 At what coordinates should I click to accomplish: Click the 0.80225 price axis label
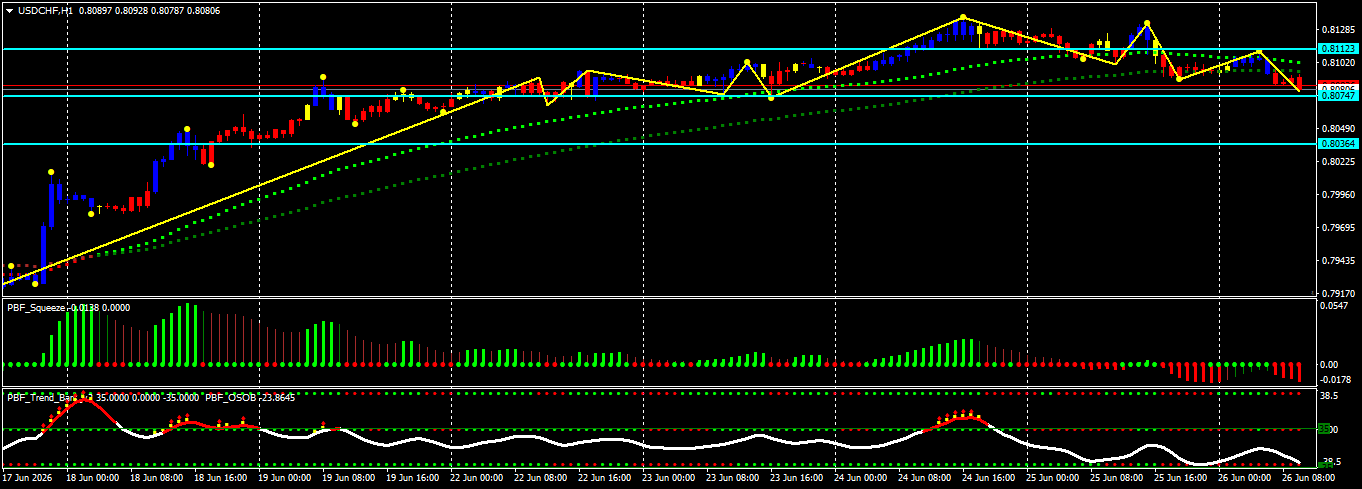tap(1338, 162)
